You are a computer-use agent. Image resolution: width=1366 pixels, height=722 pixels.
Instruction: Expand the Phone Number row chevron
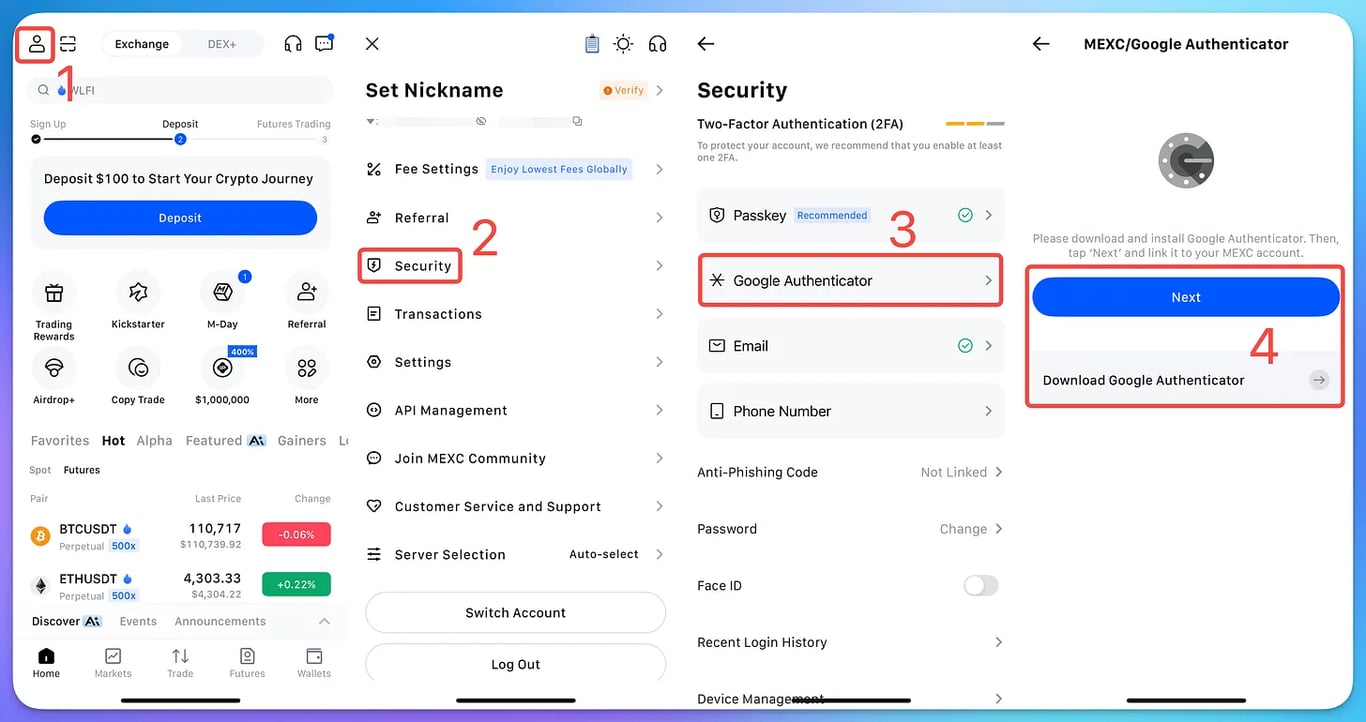point(989,411)
